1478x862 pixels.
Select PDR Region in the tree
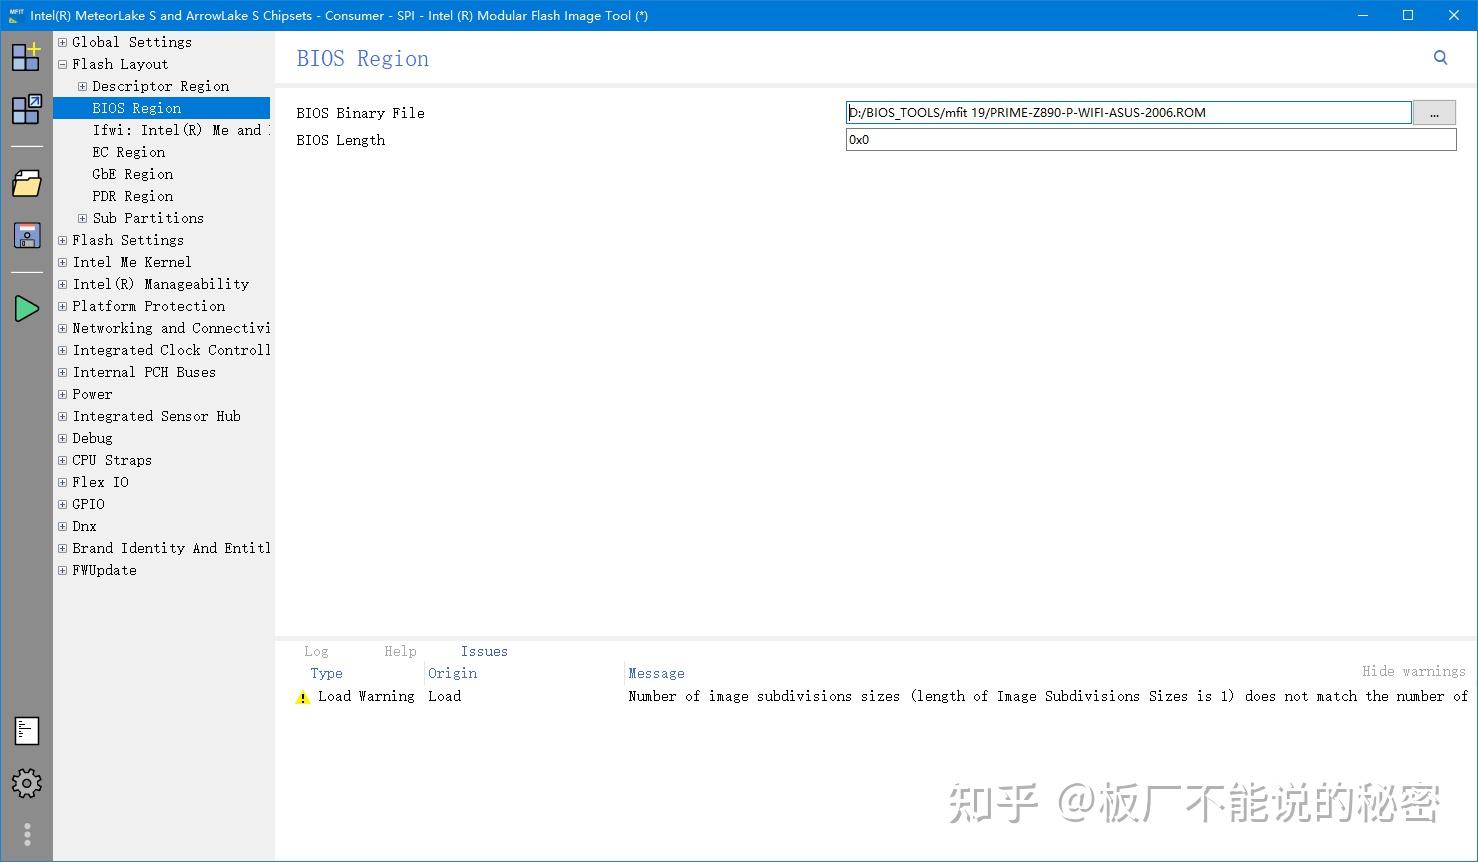pyautogui.click(x=133, y=196)
